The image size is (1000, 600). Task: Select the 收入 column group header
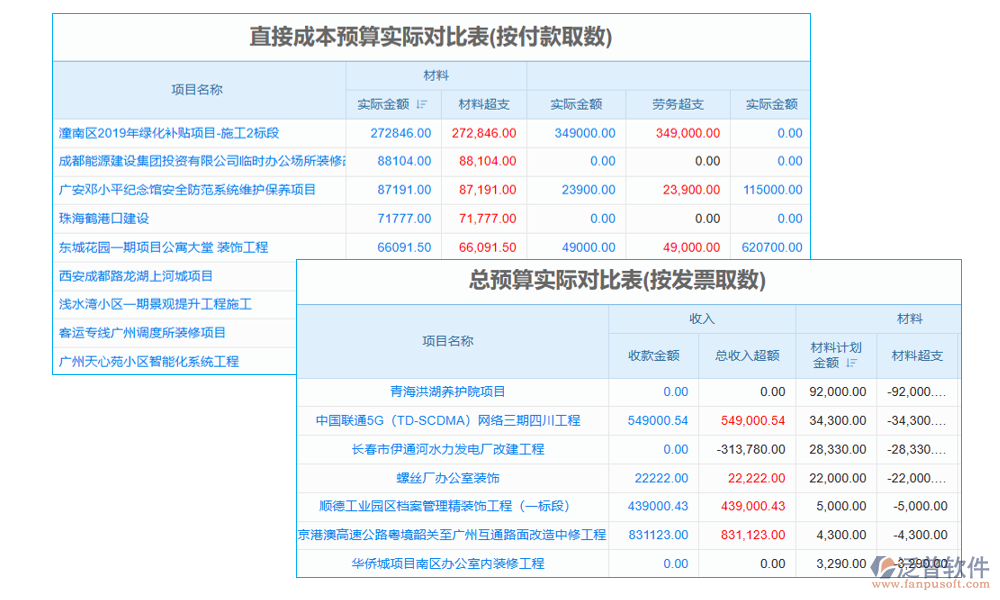click(x=700, y=318)
